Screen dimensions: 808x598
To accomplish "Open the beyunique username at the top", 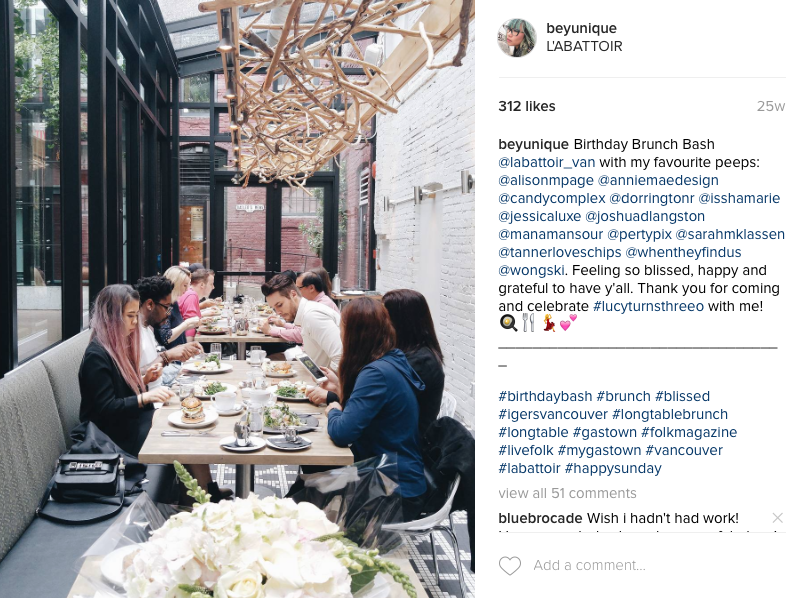I will click(x=581, y=28).
